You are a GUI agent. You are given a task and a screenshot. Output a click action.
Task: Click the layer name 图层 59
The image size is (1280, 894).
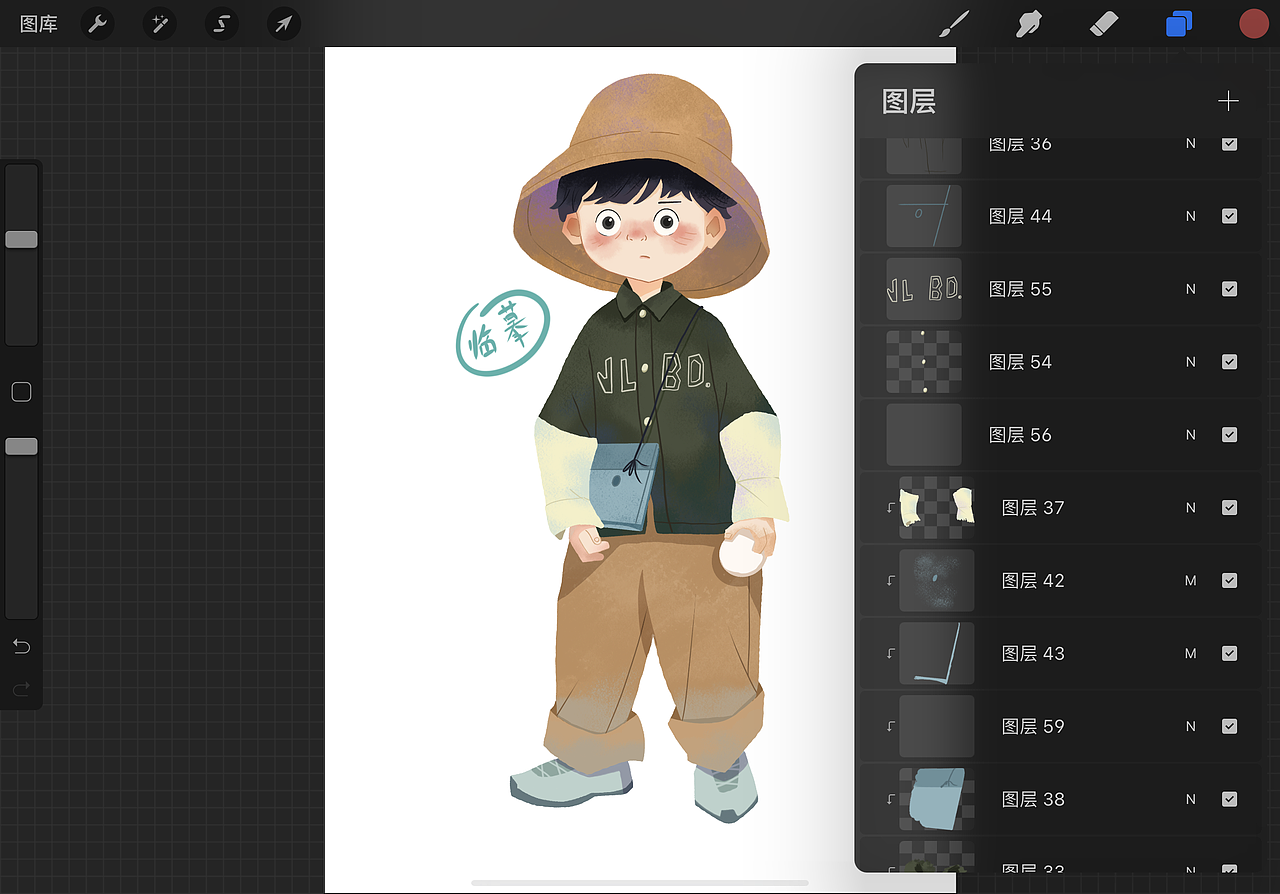[x=1033, y=727]
